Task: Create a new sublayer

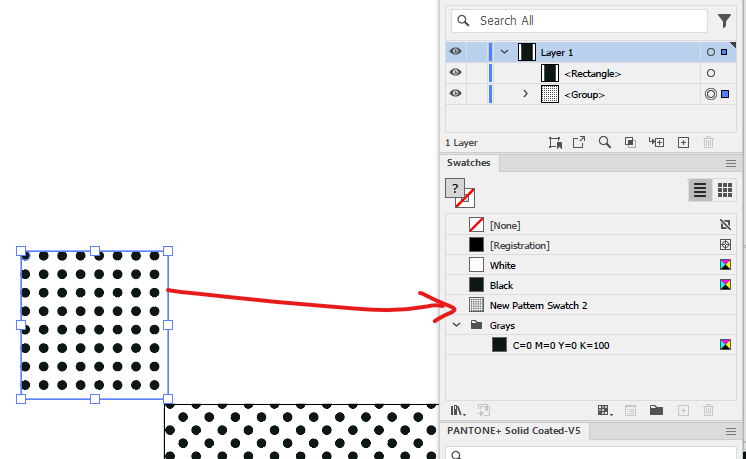Action: (657, 142)
